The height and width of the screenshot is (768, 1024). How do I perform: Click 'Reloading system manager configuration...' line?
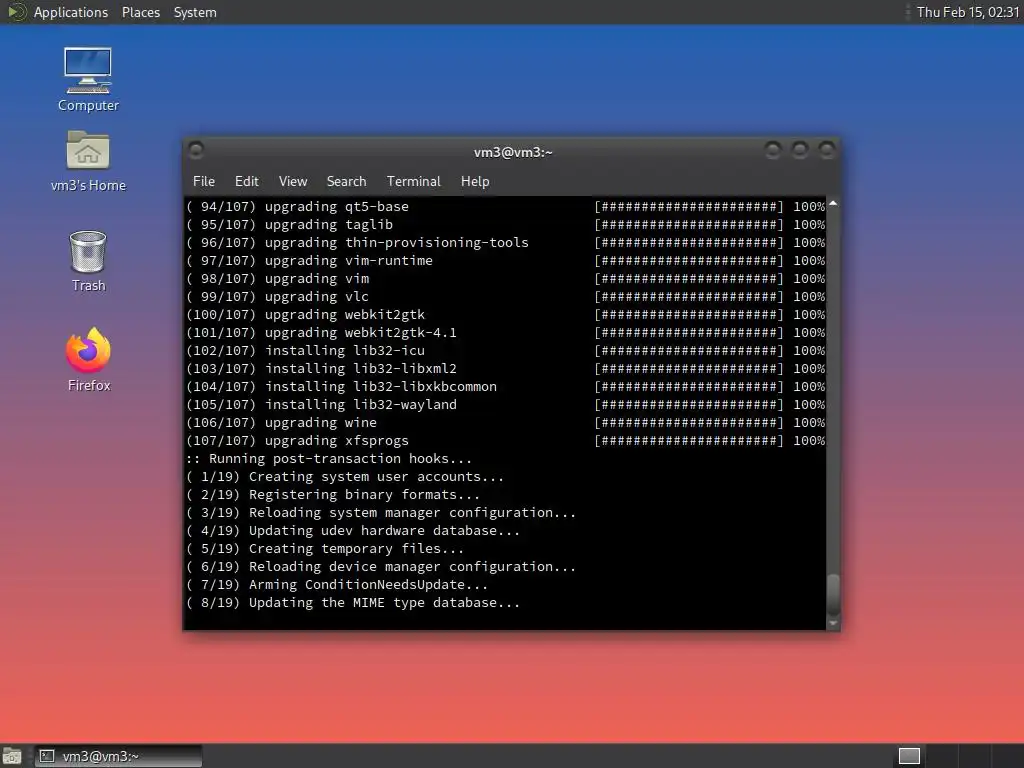pos(381,513)
